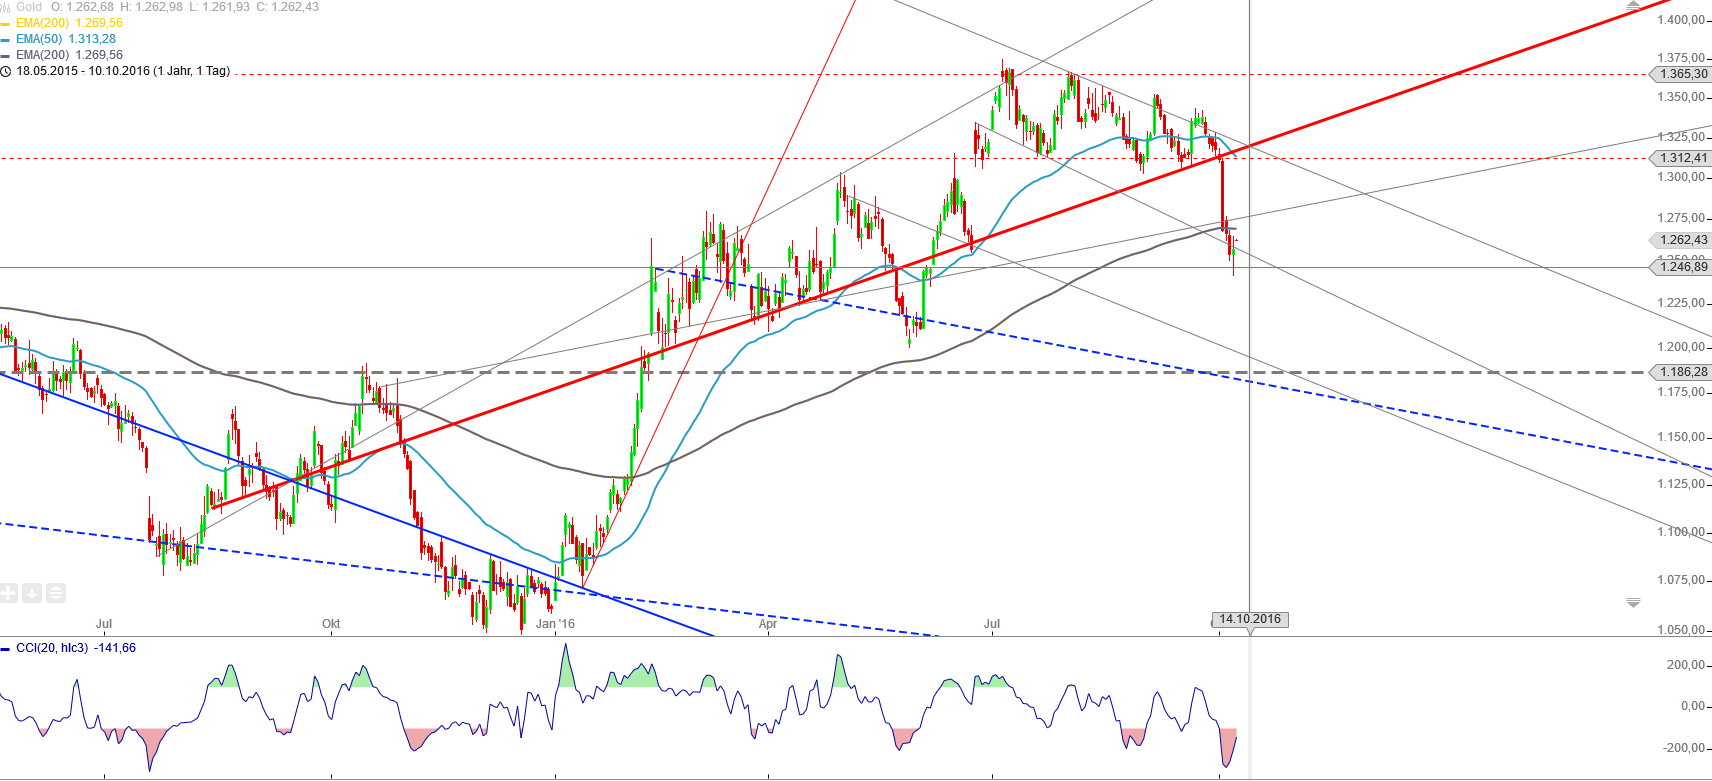Click the blue EMA(50) legend color dash

[x=5, y=40]
